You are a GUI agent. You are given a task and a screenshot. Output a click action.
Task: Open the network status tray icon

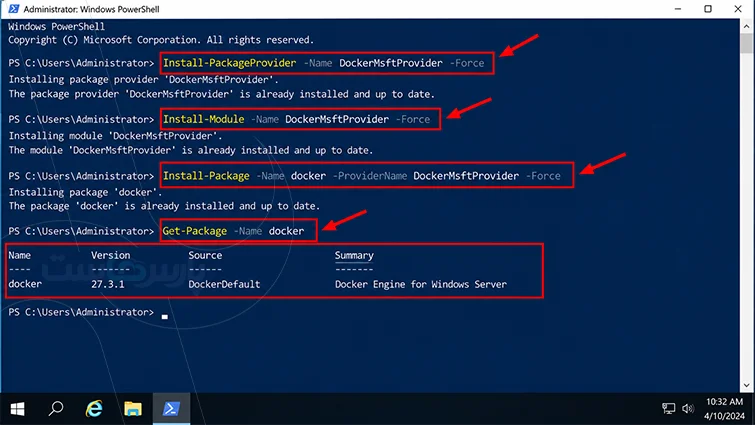point(668,409)
